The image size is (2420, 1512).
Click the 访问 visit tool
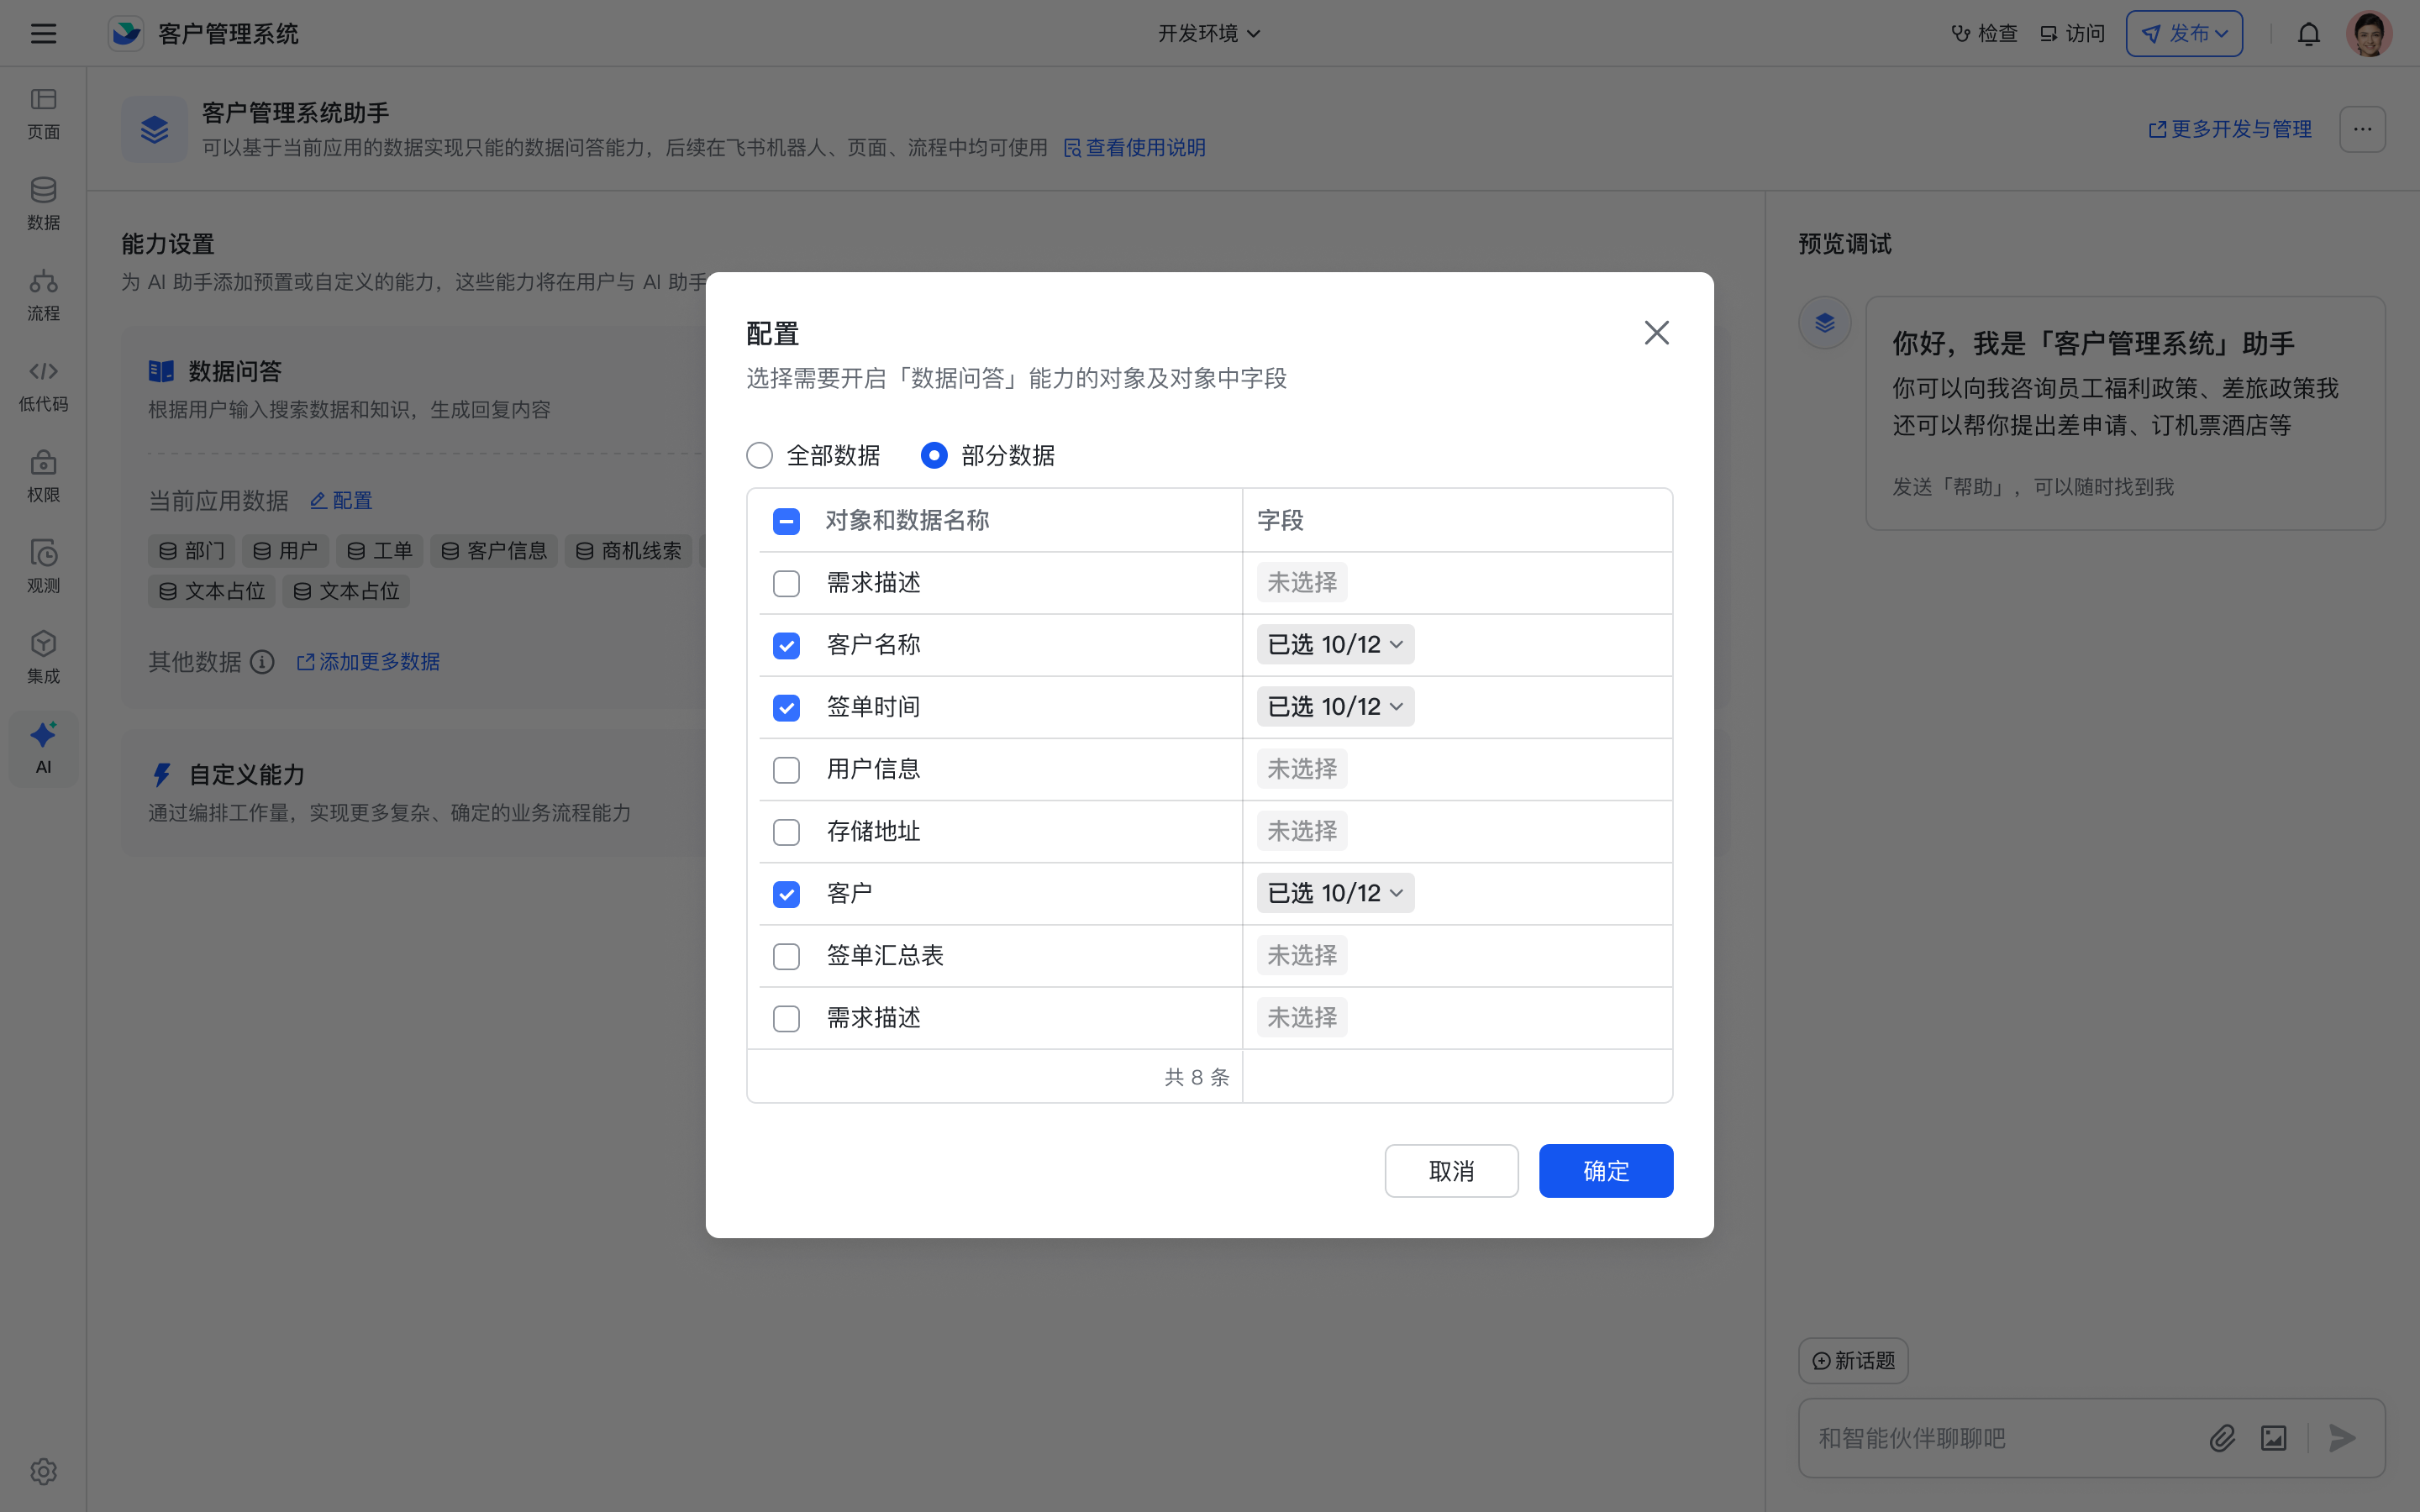coord(2072,33)
